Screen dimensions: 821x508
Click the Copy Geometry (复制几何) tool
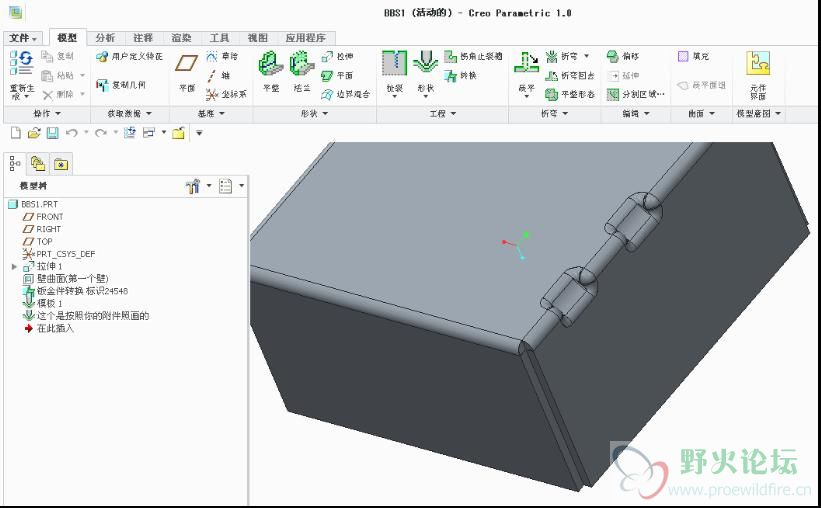(121, 85)
